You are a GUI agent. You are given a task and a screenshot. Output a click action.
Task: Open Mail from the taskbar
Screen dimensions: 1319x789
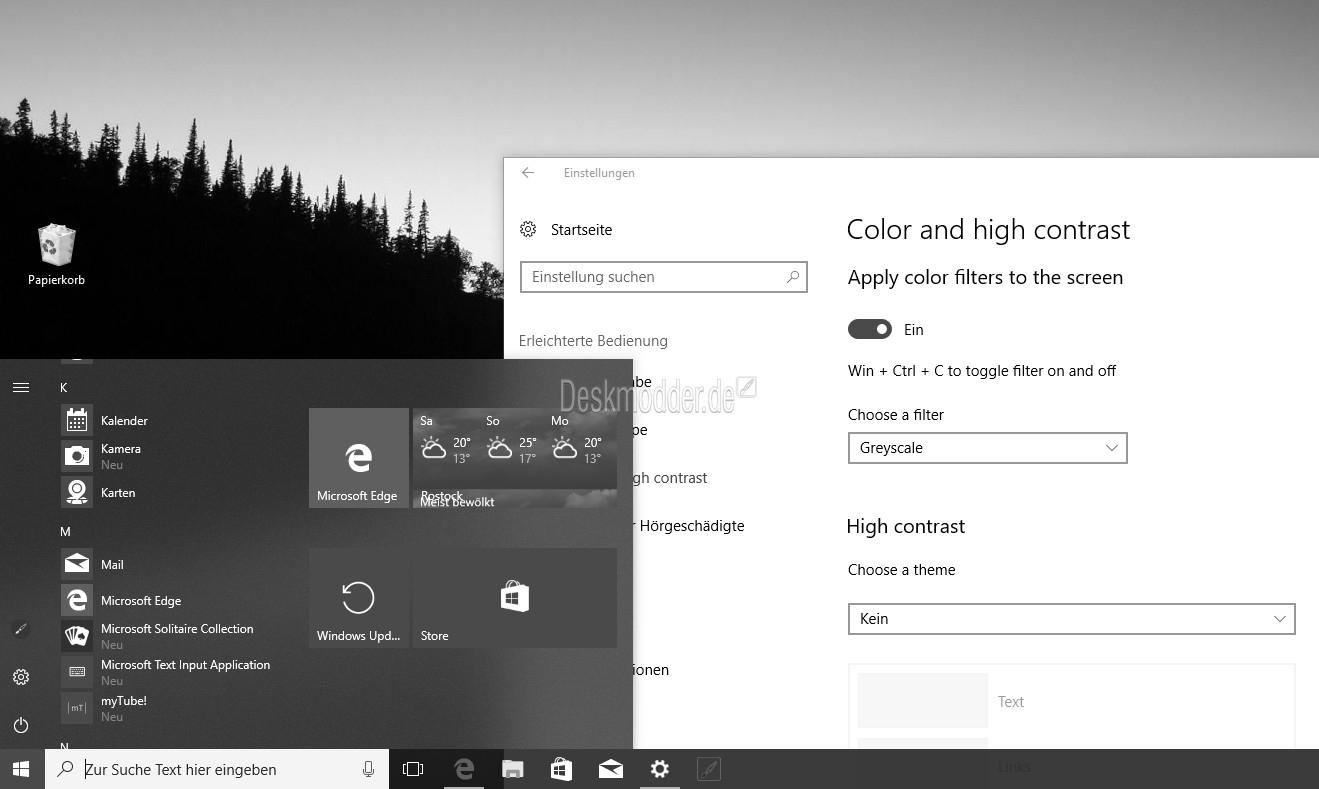(x=611, y=769)
